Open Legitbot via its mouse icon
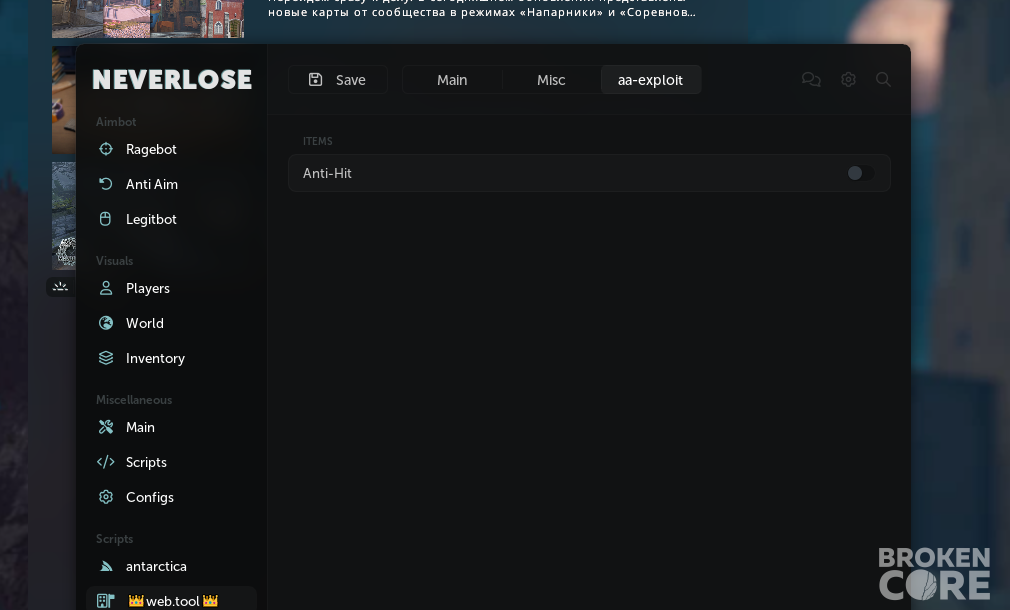The height and width of the screenshot is (610, 1010). click(x=106, y=219)
